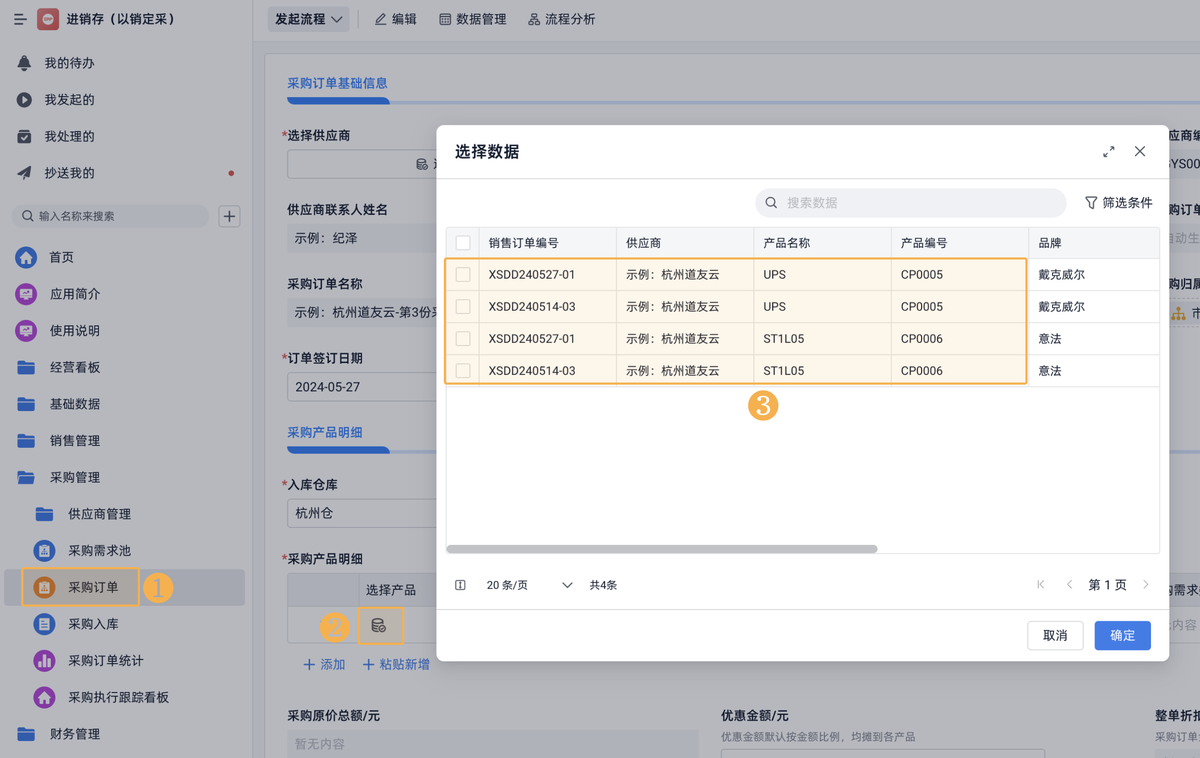
Task: Open the hamburger menu icon
Action: click(20, 19)
